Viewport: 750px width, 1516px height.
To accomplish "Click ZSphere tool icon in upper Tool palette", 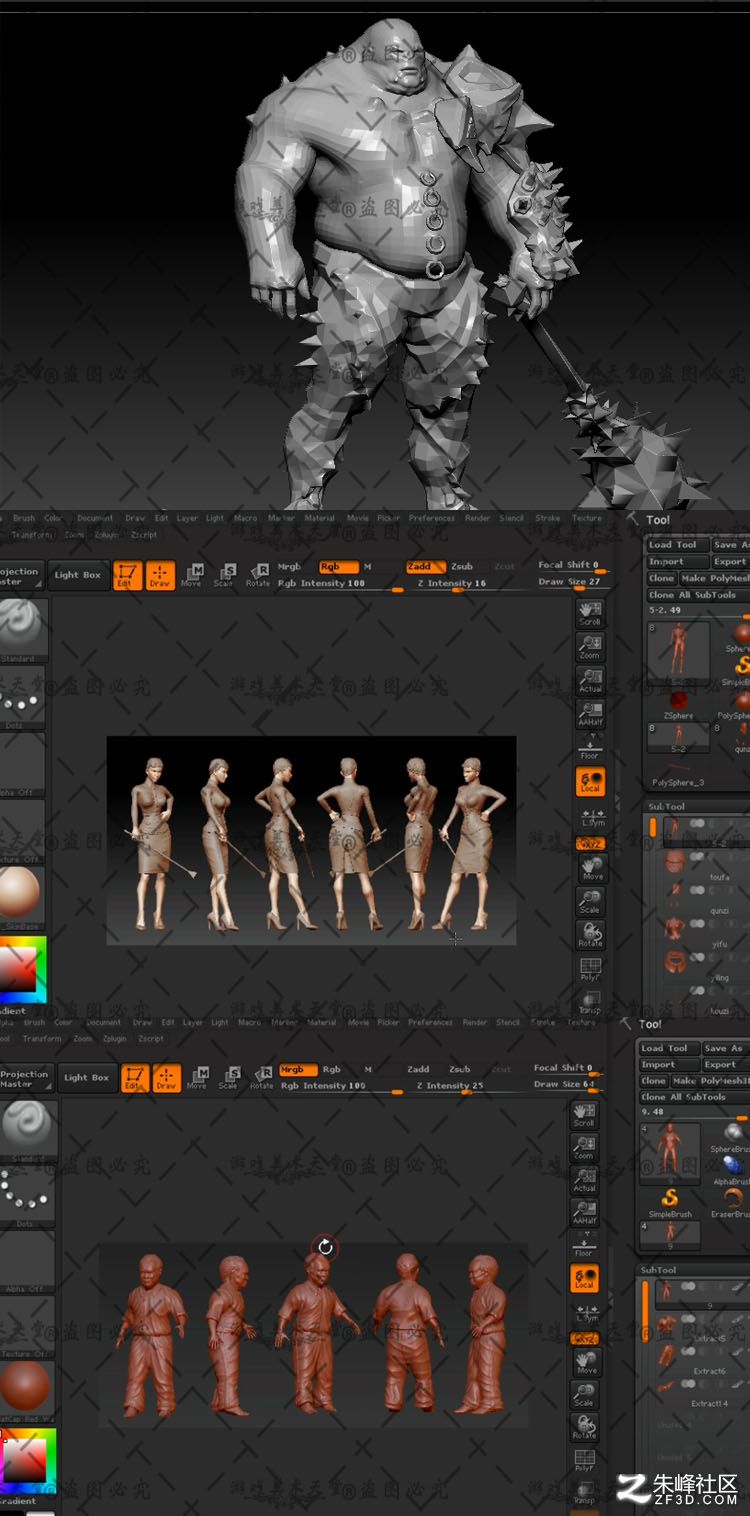I will pyautogui.click(x=679, y=702).
